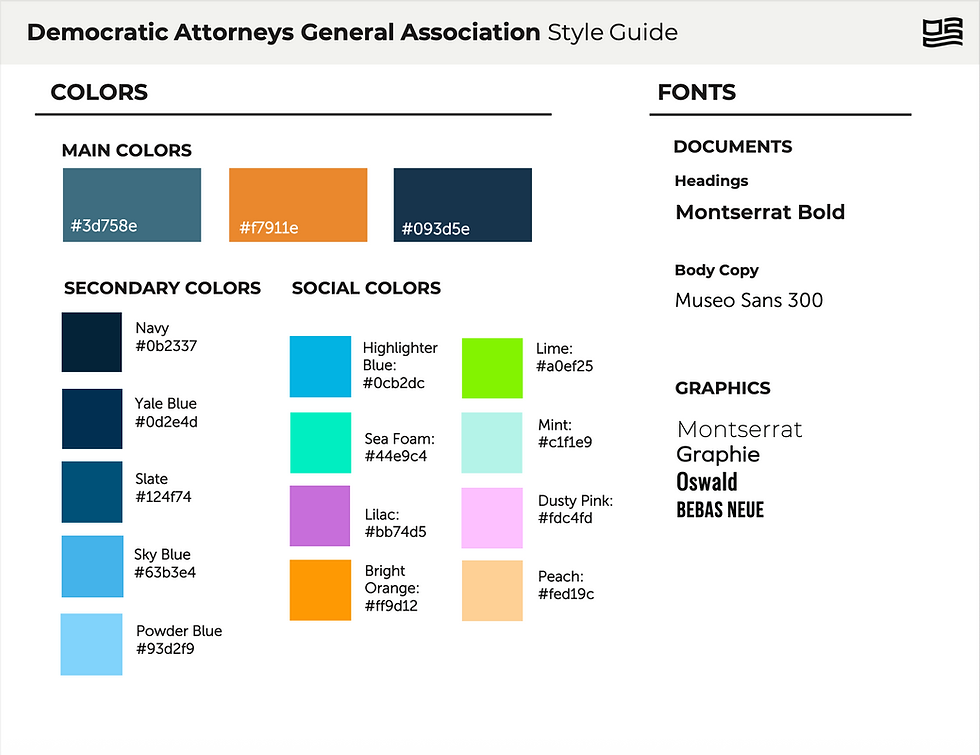This screenshot has width=980, height=755.
Task: Choose the Lilac social color swatch
Action: click(320, 516)
